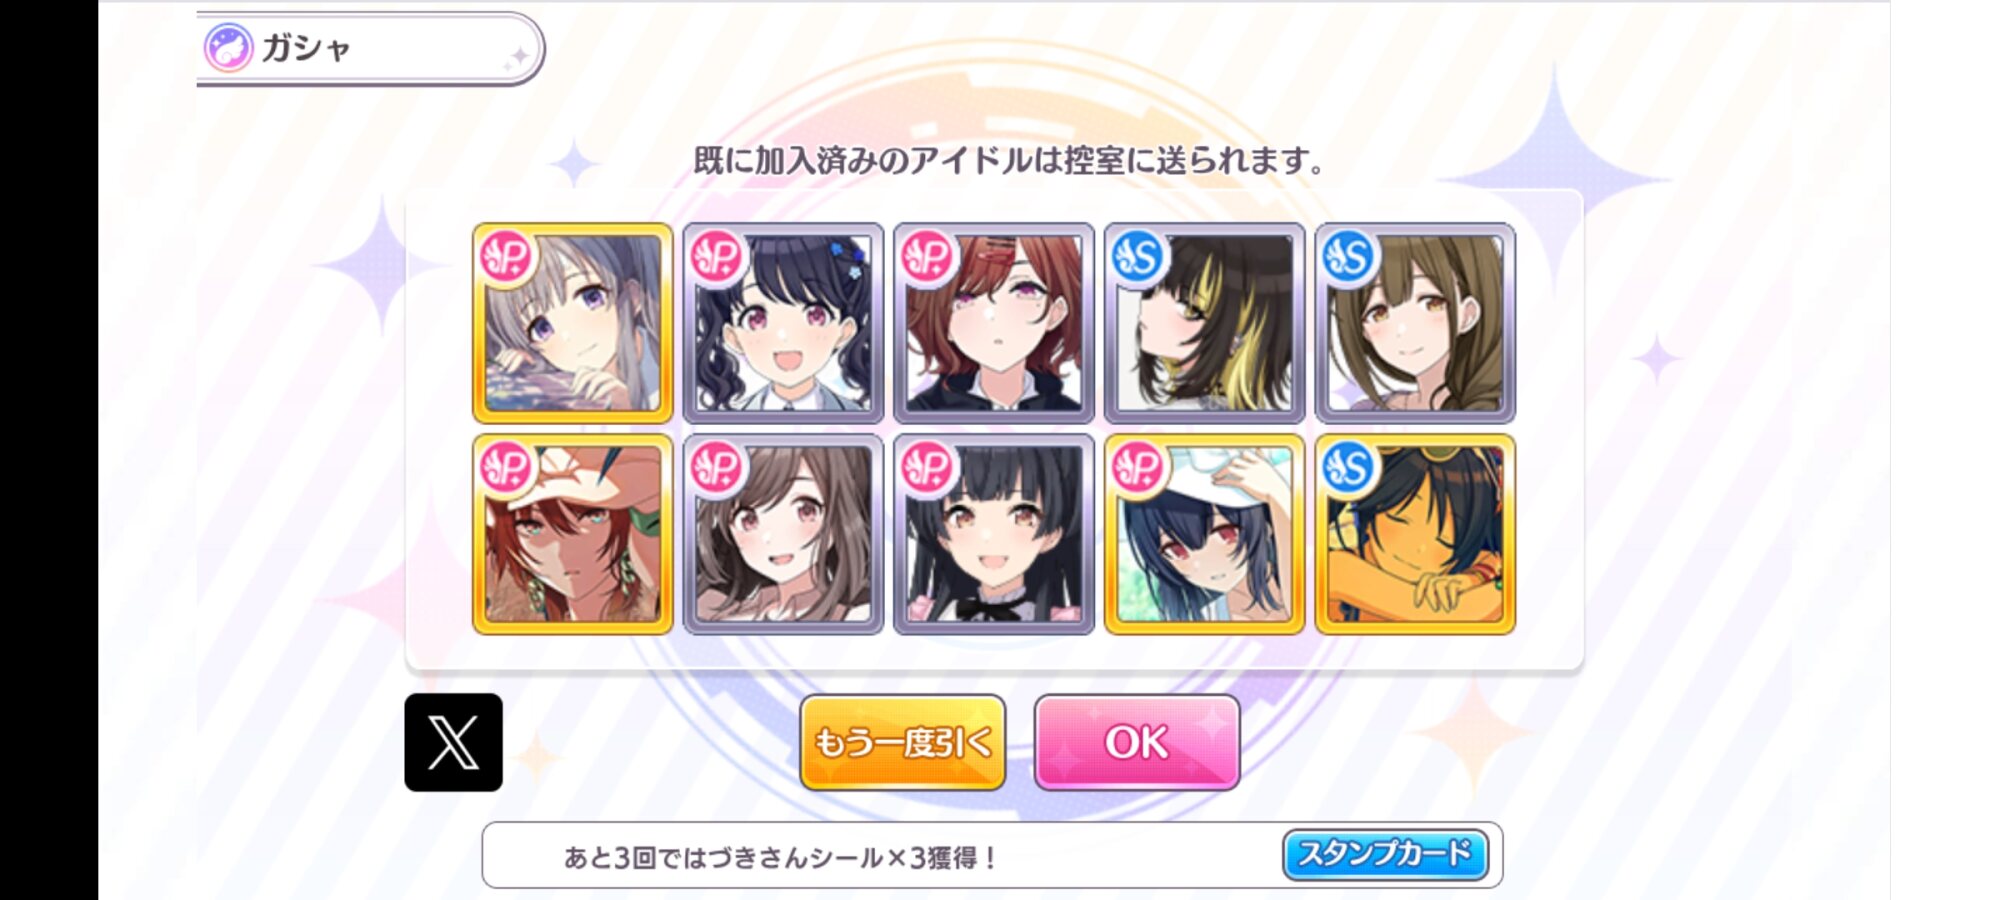Select the brown-haired ponytail girl S card

(1415, 323)
